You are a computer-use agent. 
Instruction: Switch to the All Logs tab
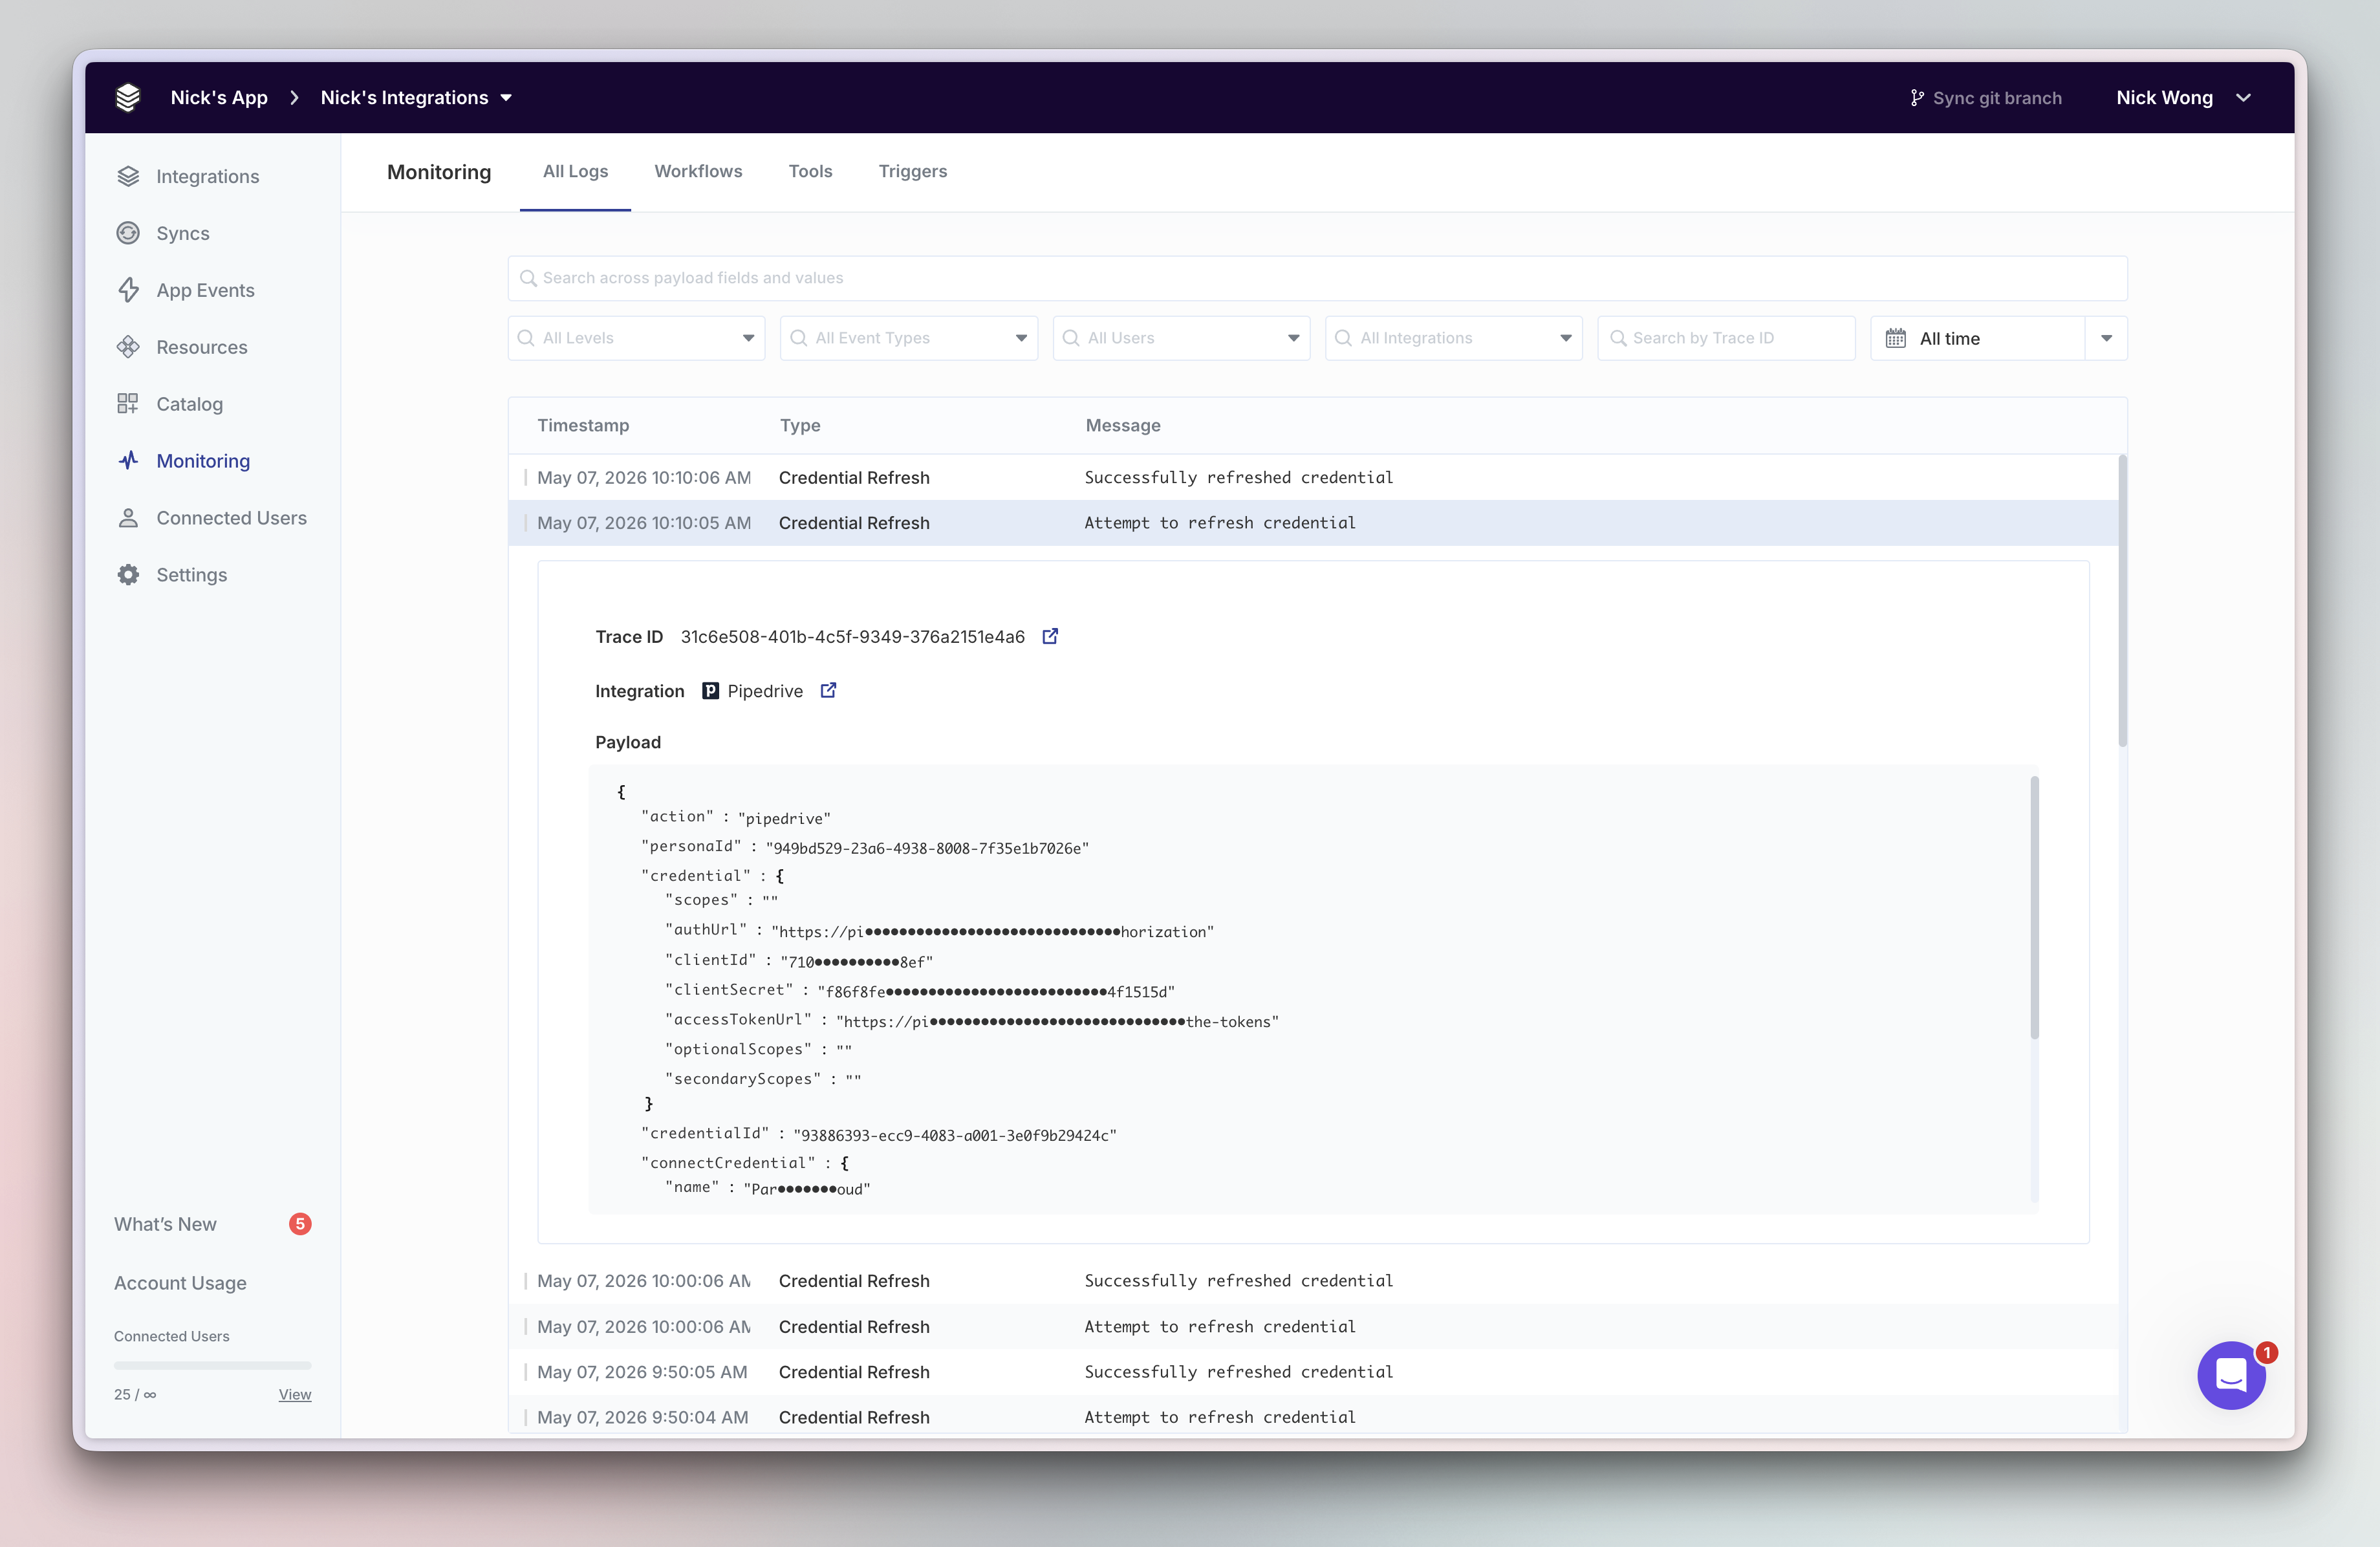(575, 171)
